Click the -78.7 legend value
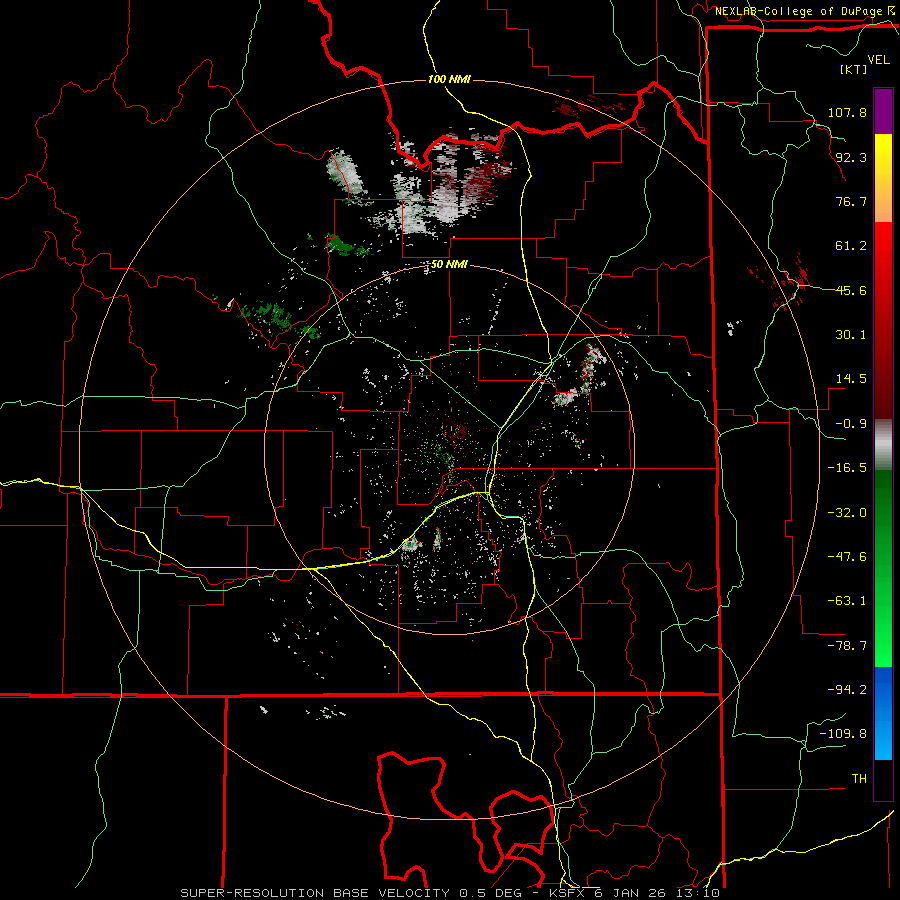The width and height of the screenshot is (900, 900). (847, 646)
